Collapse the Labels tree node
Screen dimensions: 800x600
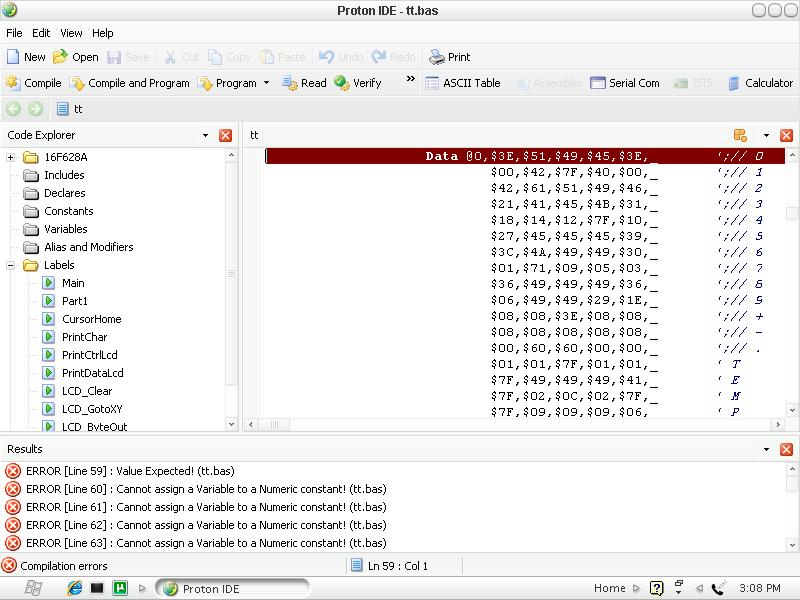coord(11,265)
